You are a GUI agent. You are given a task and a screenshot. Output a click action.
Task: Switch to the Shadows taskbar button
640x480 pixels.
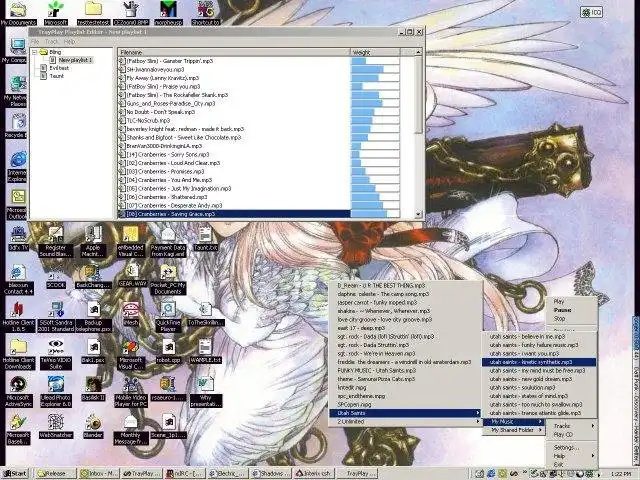coord(269,473)
